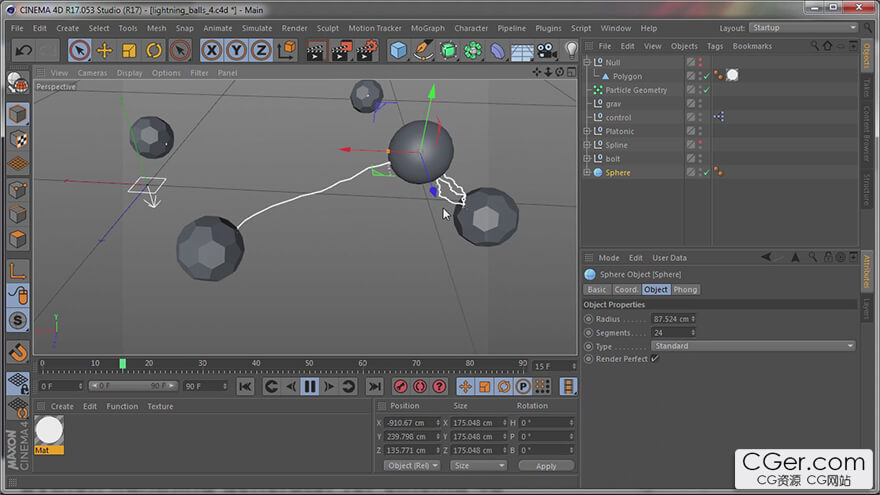Toggle Render Perfect checkbox
Screen dimensions: 880x495
(x=654, y=359)
